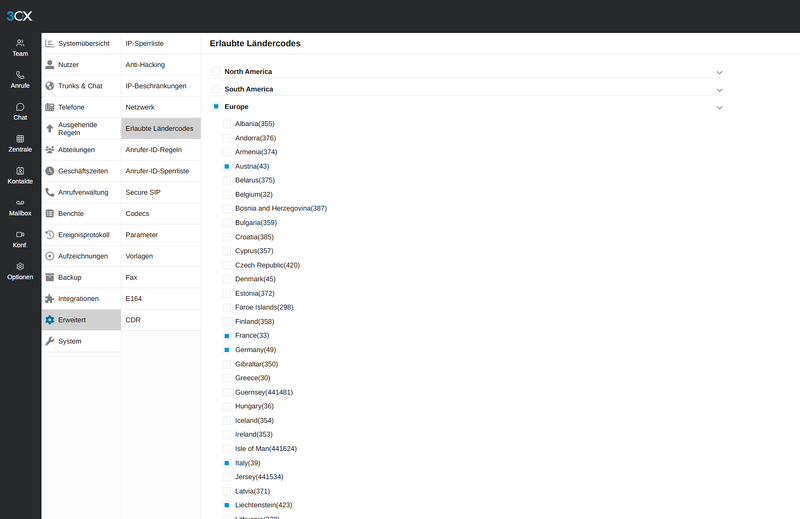Image resolution: width=800 pixels, height=519 pixels.
Task: Open the Anti-Hacking submenu item
Action: pyautogui.click(x=161, y=65)
